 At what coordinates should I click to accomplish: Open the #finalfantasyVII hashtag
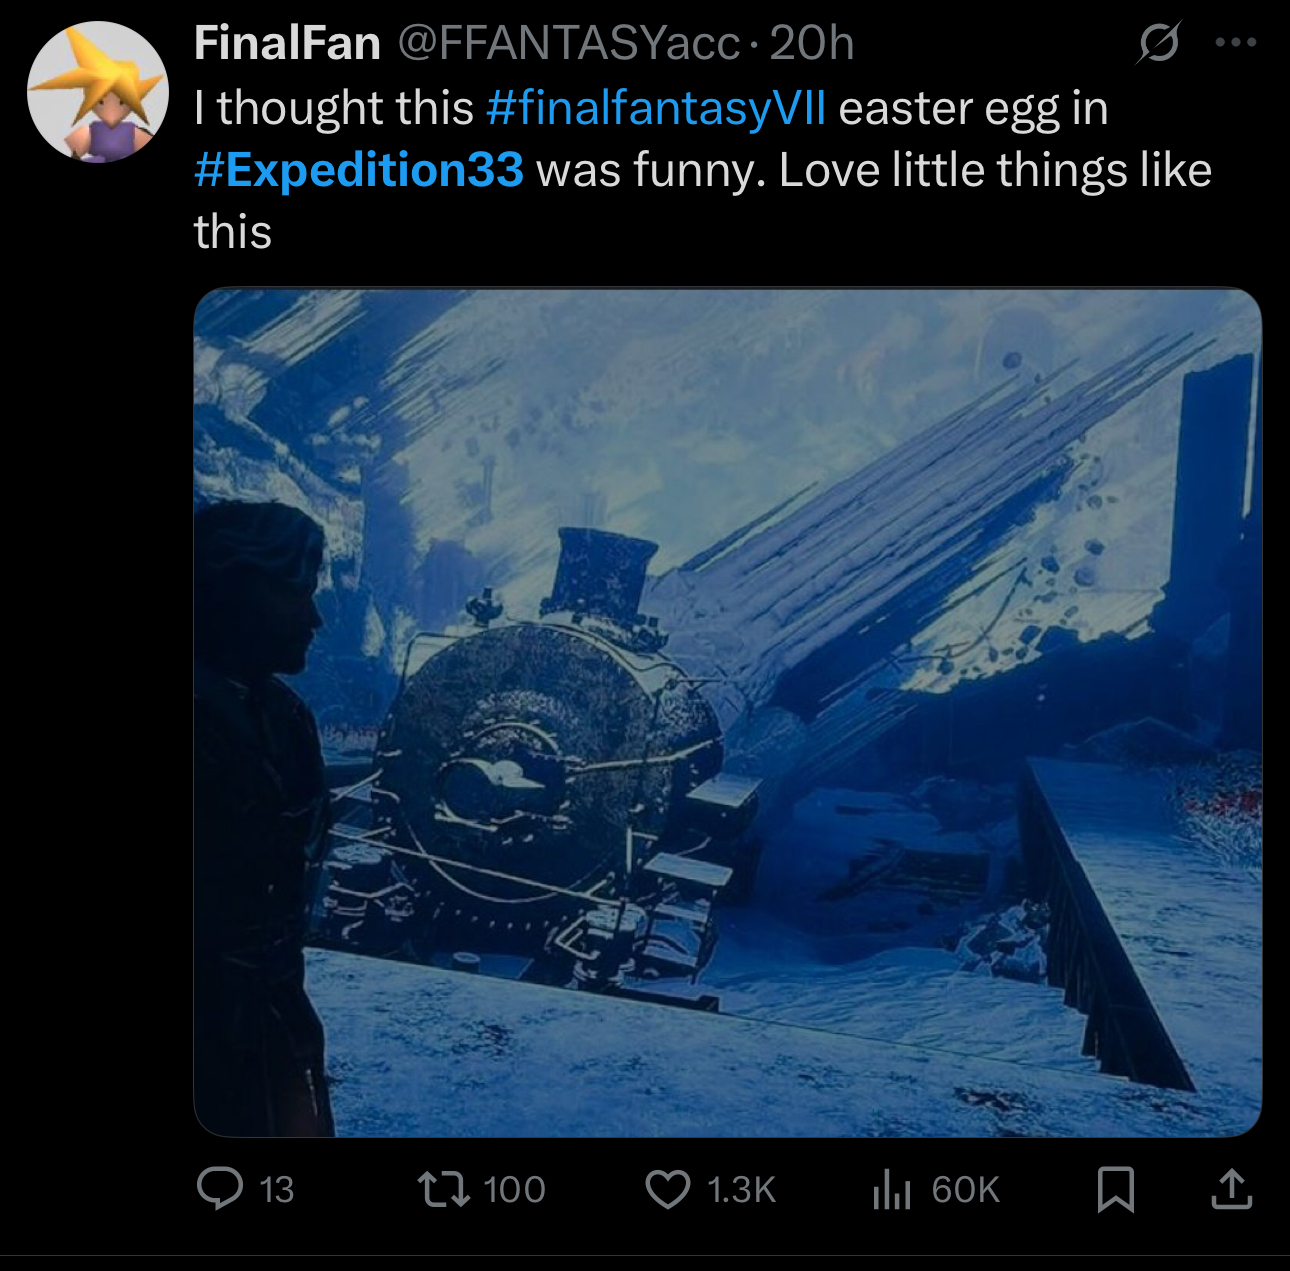point(656,108)
